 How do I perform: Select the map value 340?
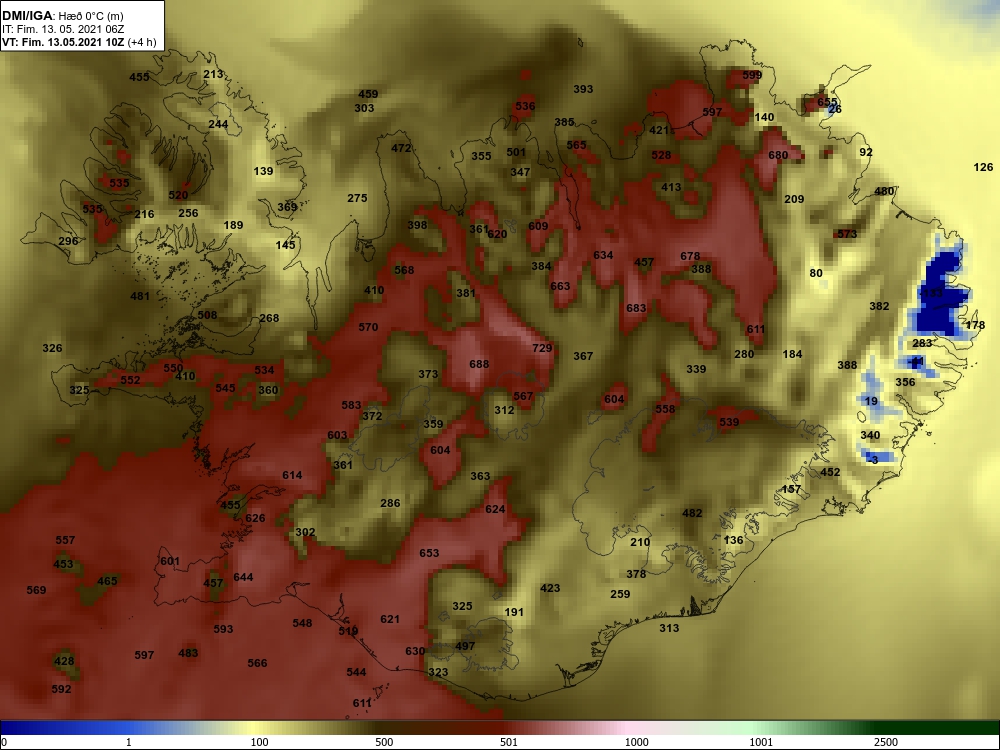[870, 435]
